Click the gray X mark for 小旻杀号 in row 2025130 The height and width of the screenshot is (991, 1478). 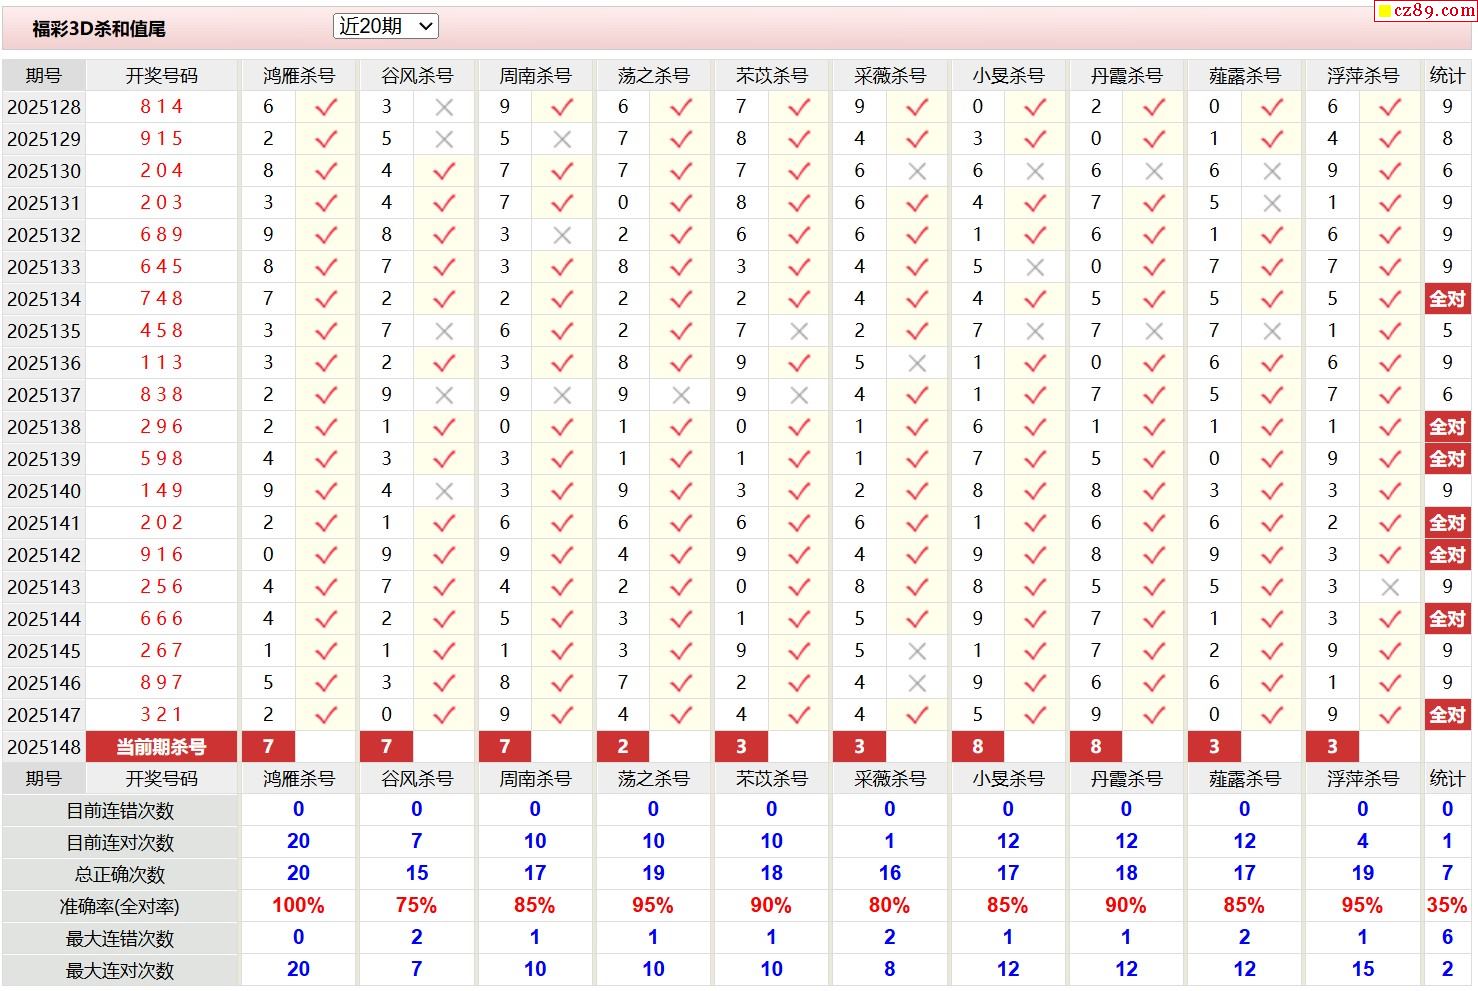[1035, 171]
